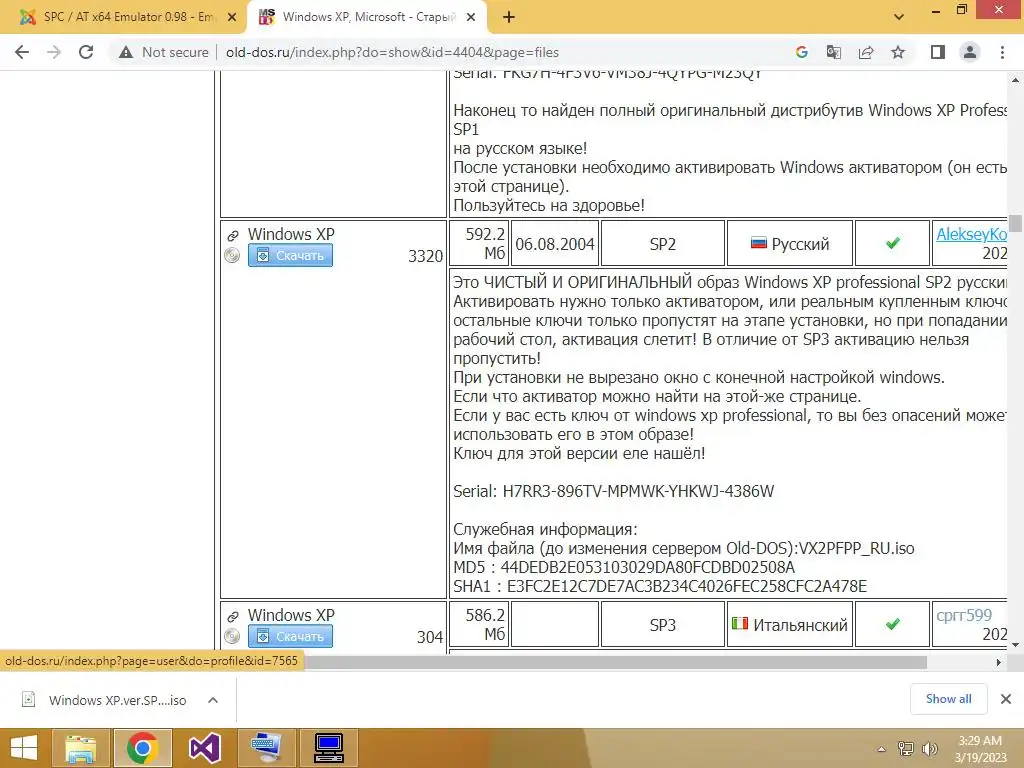This screenshot has height=768, width=1024.
Task: Click the address bar URL field
Action: [392, 52]
